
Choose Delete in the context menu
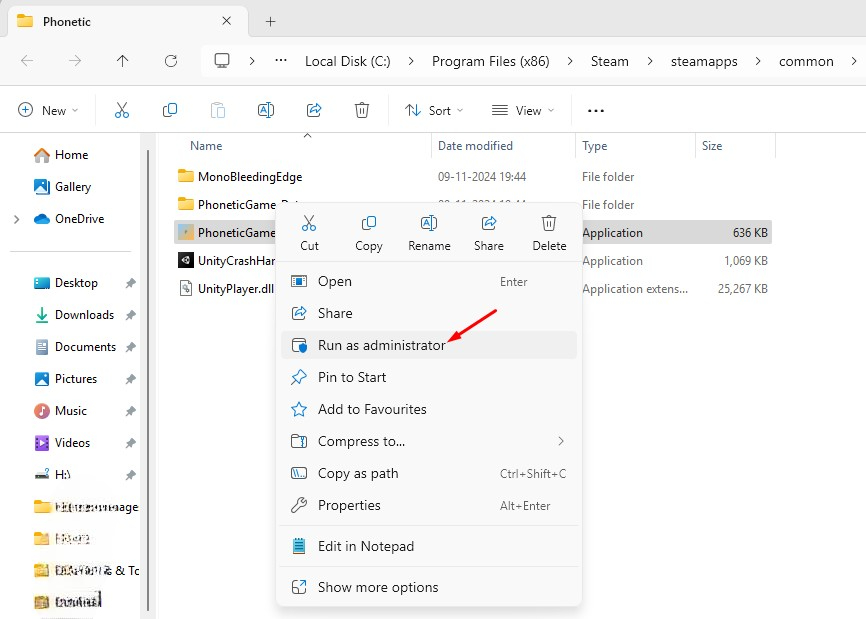[x=549, y=234]
